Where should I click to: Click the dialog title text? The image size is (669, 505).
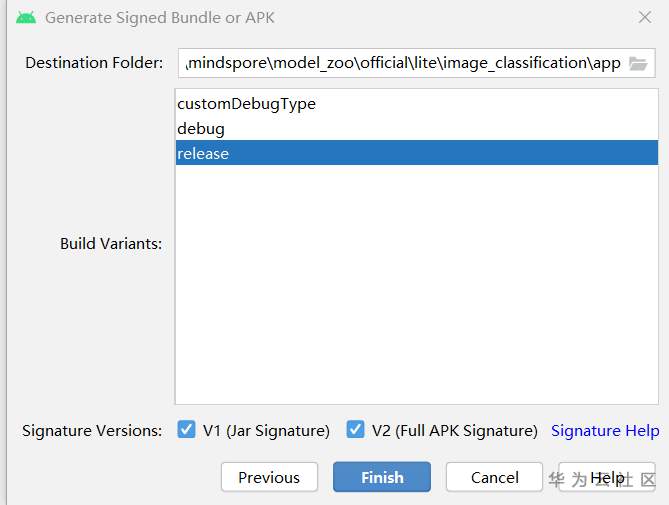(160, 17)
